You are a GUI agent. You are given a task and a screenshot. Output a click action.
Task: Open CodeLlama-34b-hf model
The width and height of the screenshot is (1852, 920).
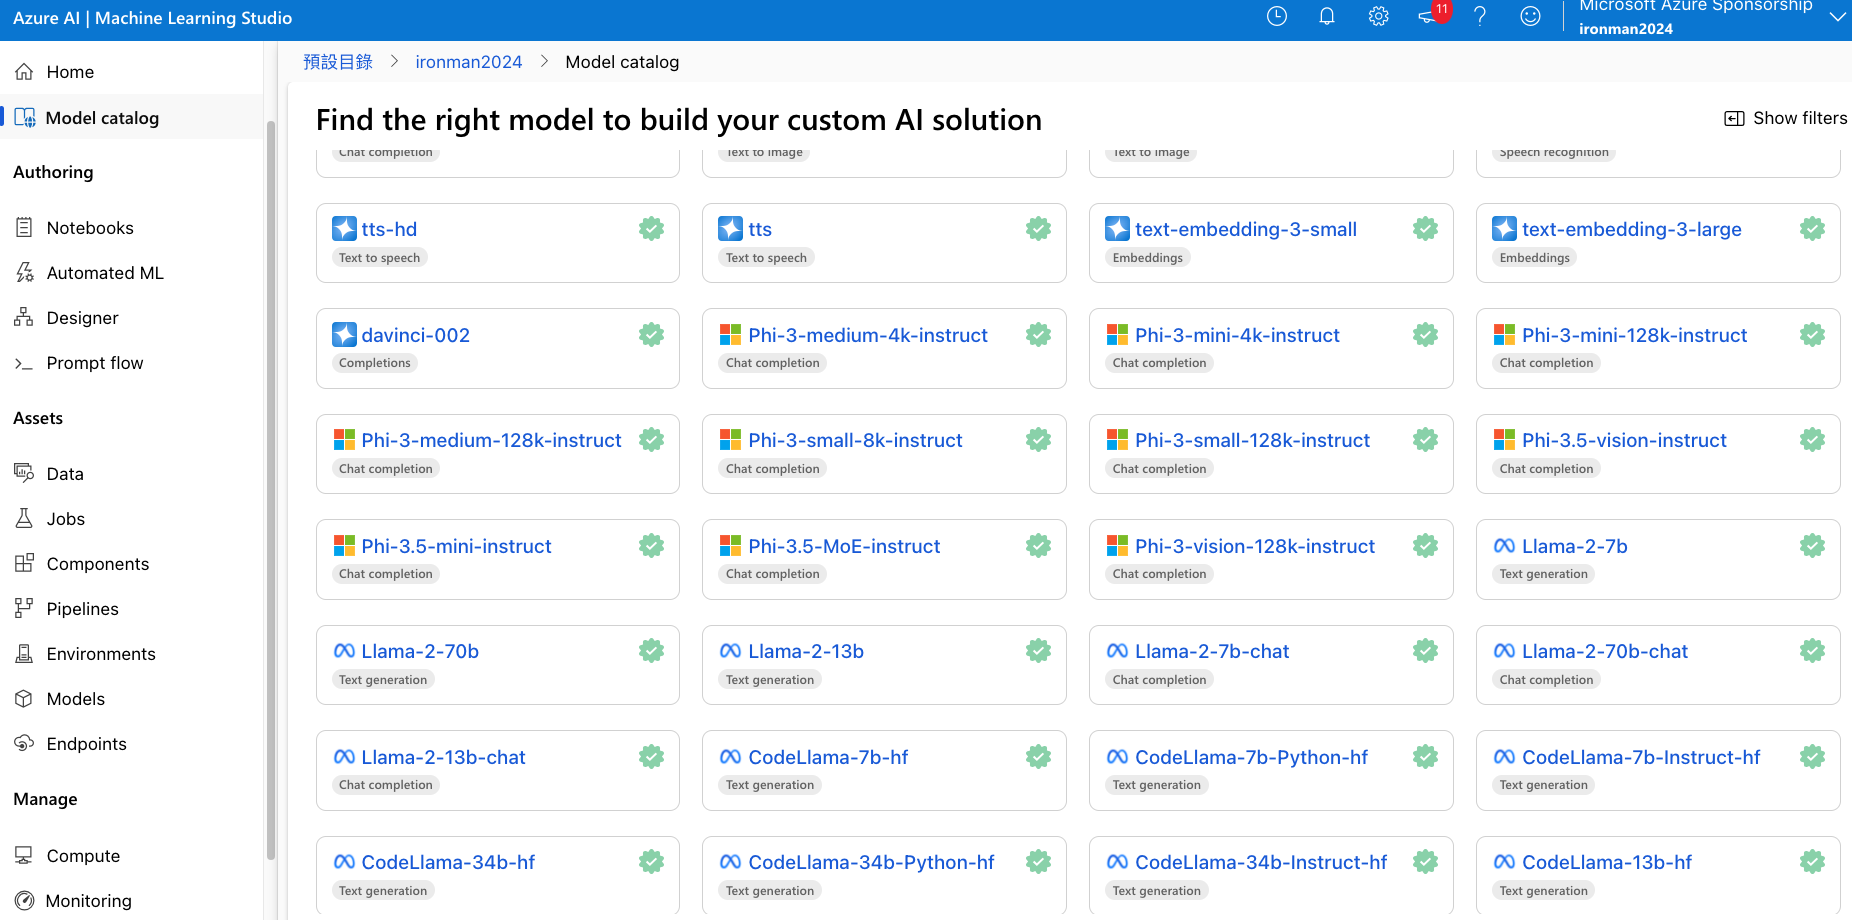click(x=448, y=862)
